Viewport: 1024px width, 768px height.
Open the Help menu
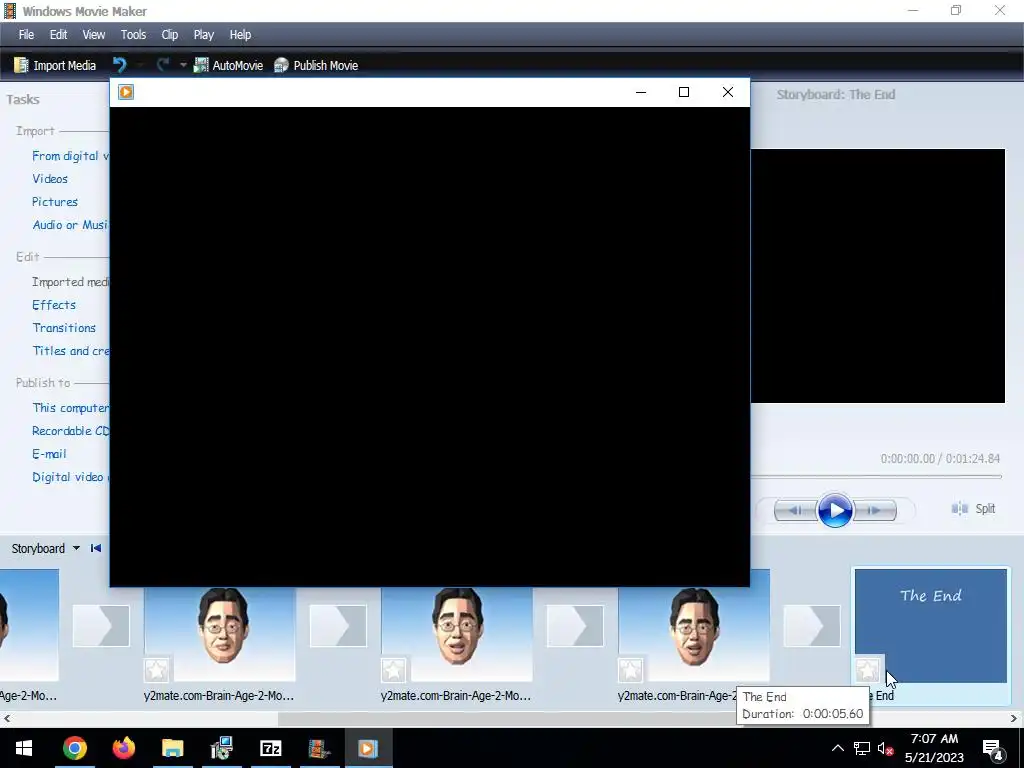(x=240, y=35)
